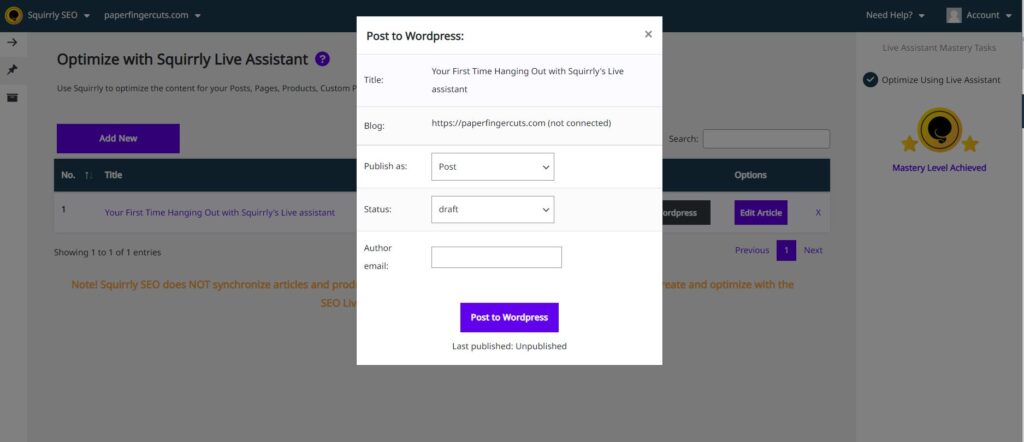The height and width of the screenshot is (442, 1024).
Task: Toggle the Optimize Using Live Assistant checkmark
Action: click(x=870, y=80)
